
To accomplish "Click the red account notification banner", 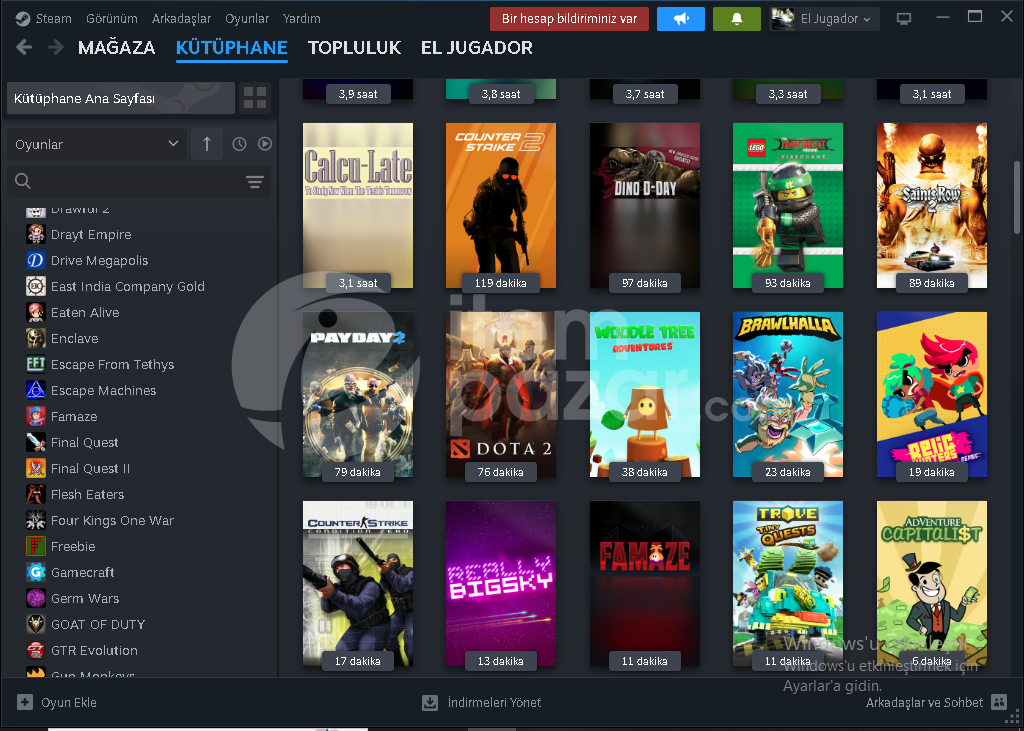I will 569,19.
